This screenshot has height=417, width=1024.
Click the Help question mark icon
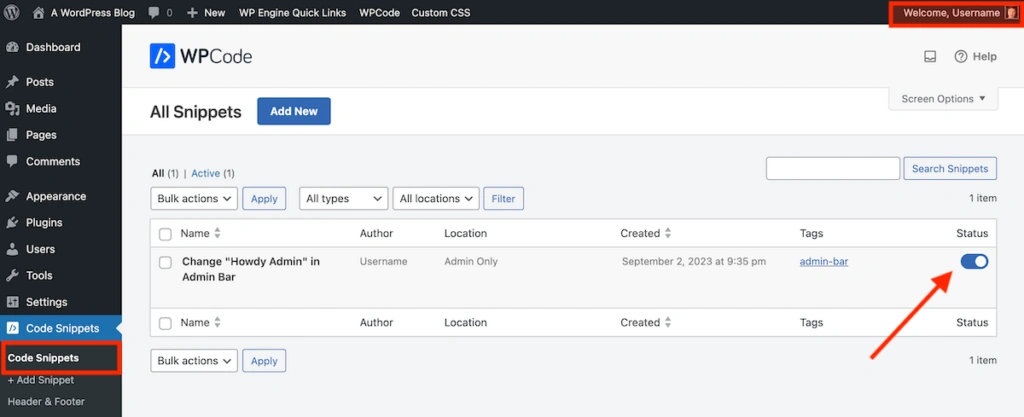click(x=961, y=57)
